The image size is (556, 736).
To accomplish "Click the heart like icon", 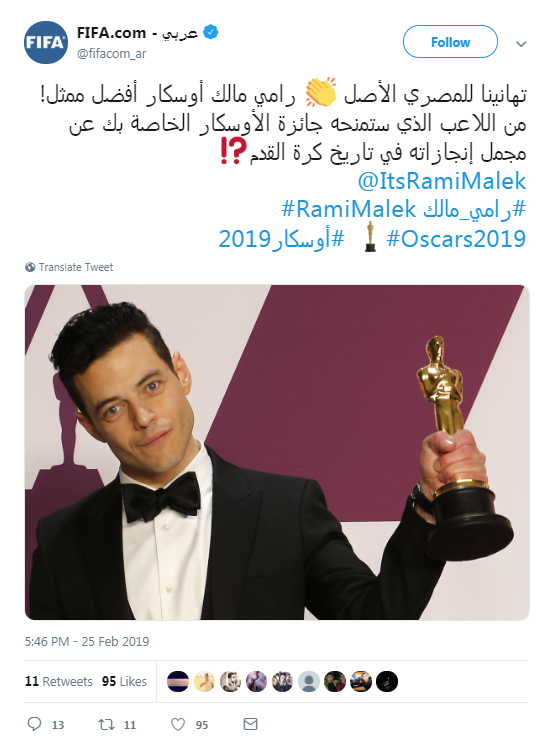I will pyautogui.click(x=177, y=724).
